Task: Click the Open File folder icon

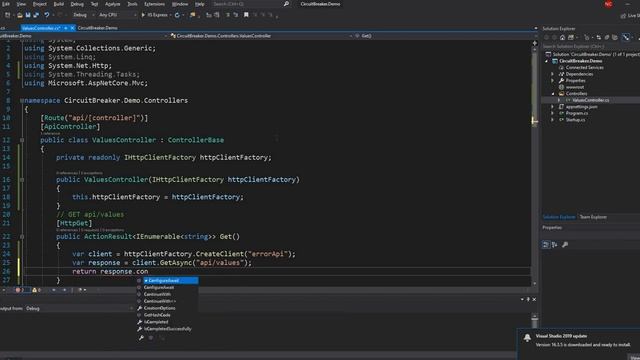Action: [x=20, y=15]
